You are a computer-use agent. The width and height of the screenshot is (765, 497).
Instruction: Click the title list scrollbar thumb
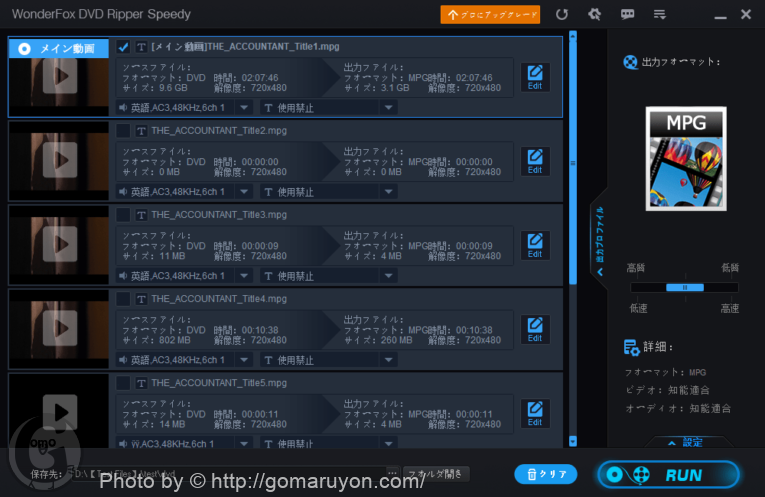(x=573, y=163)
